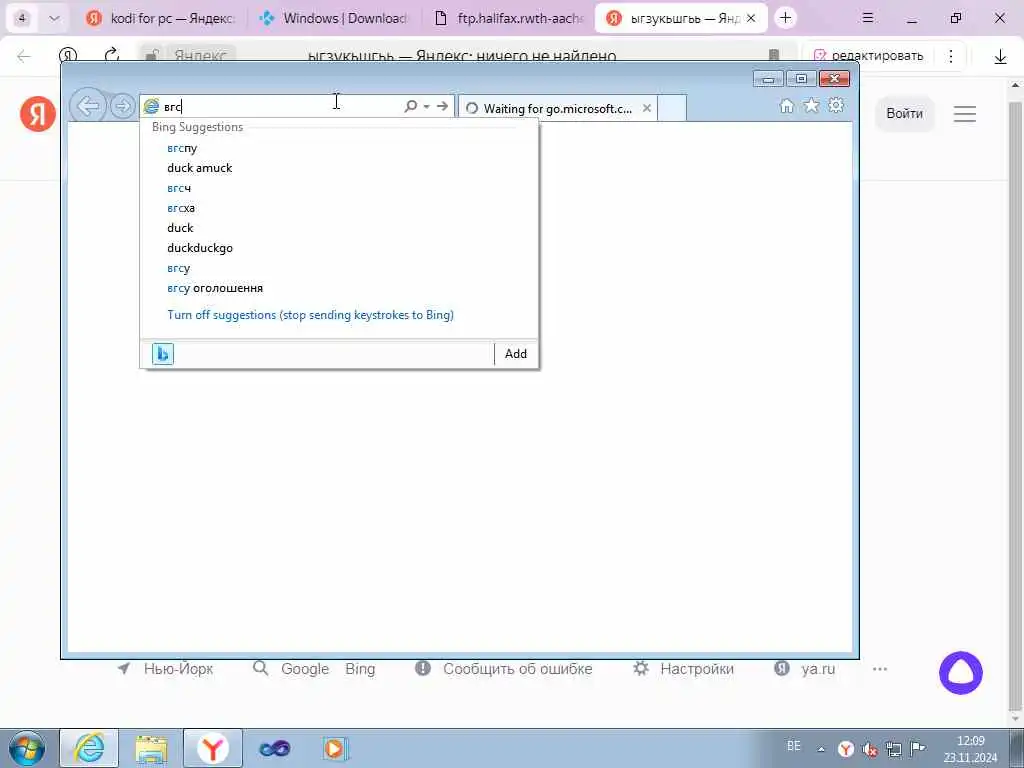Viewport: 1024px width, 768px height.
Task: Click the 'Google' footer link
Action: (305, 669)
